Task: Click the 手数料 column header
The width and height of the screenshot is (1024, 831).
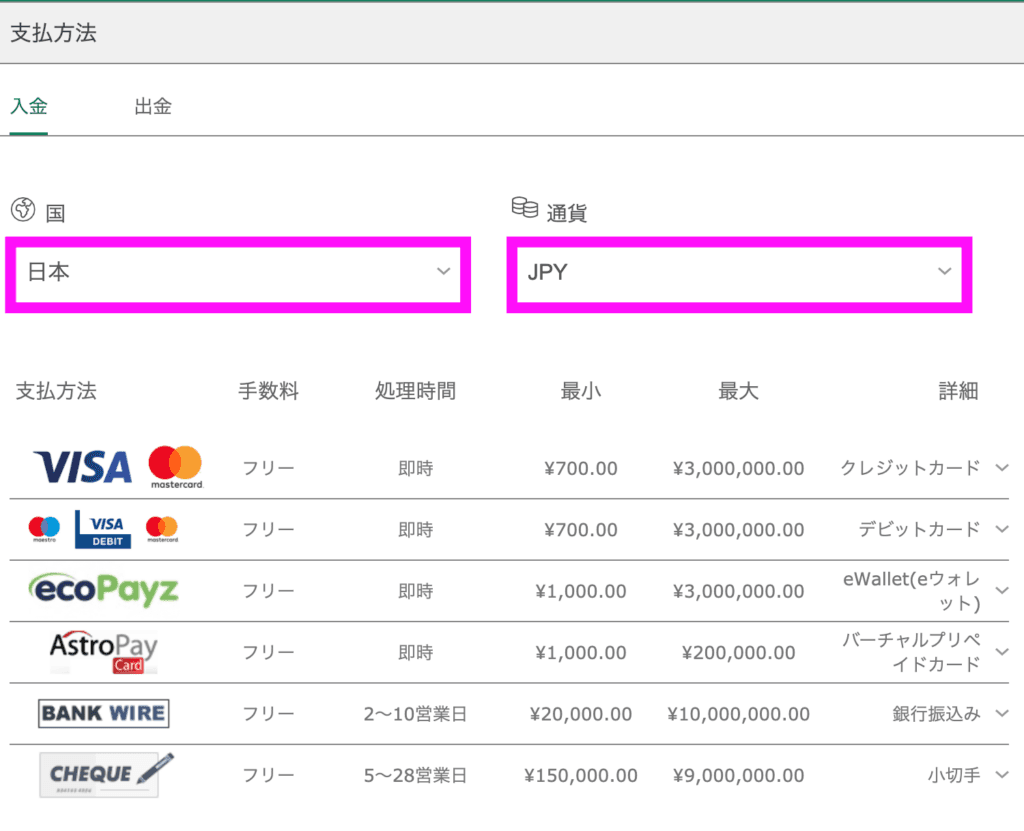Action: [x=268, y=391]
